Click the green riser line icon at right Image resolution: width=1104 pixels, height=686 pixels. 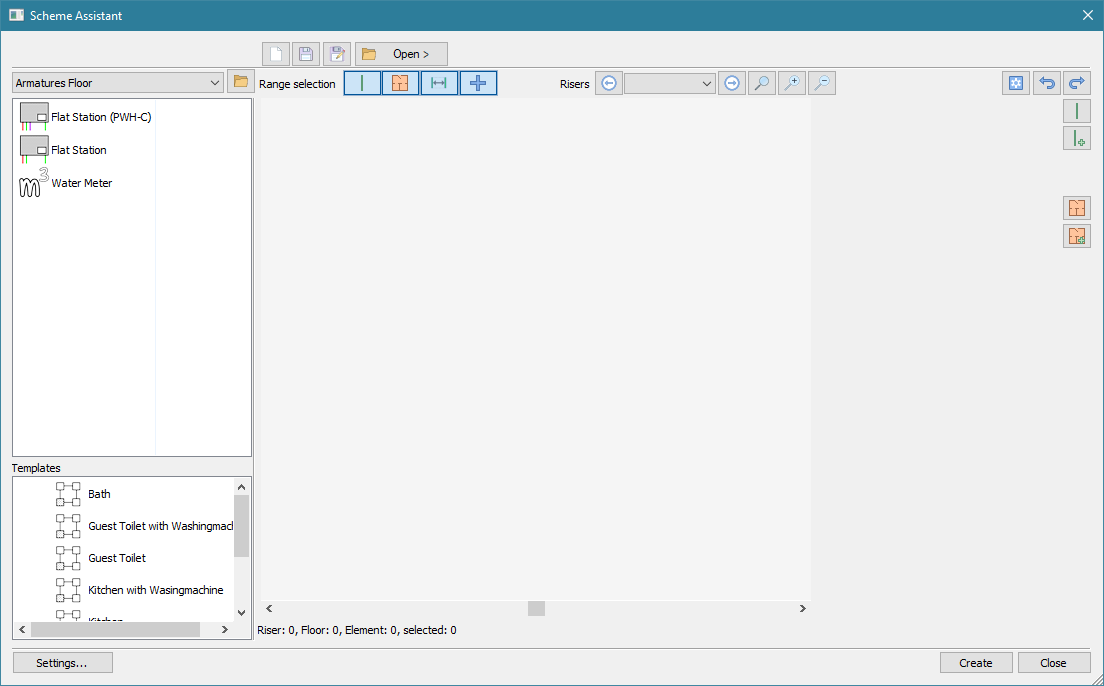tap(1077, 111)
